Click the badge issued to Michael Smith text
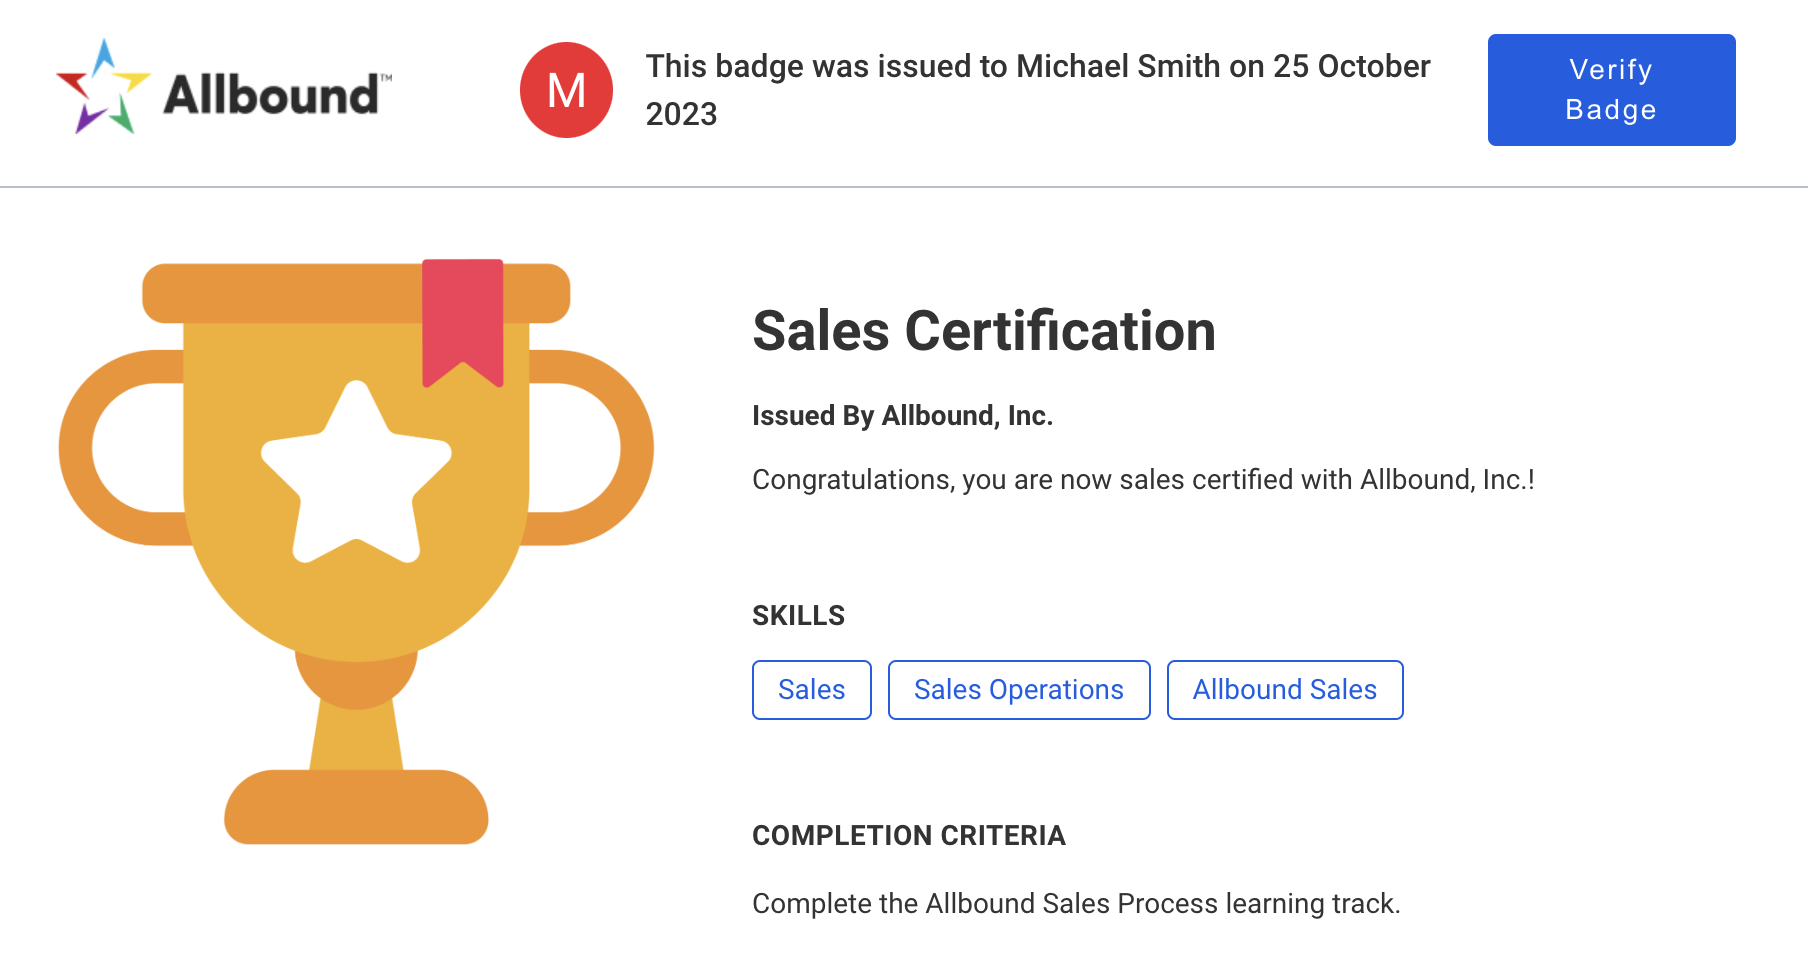This screenshot has width=1808, height=956. (x=1038, y=90)
